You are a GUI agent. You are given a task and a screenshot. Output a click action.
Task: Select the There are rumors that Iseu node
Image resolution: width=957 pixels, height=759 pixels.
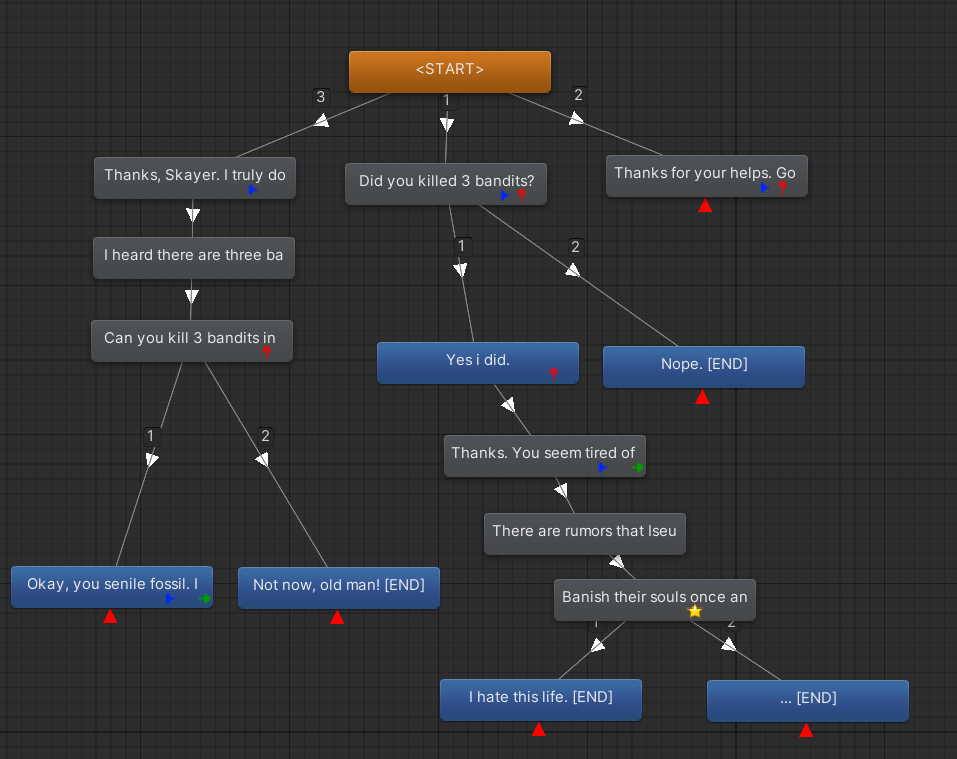coord(584,531)
